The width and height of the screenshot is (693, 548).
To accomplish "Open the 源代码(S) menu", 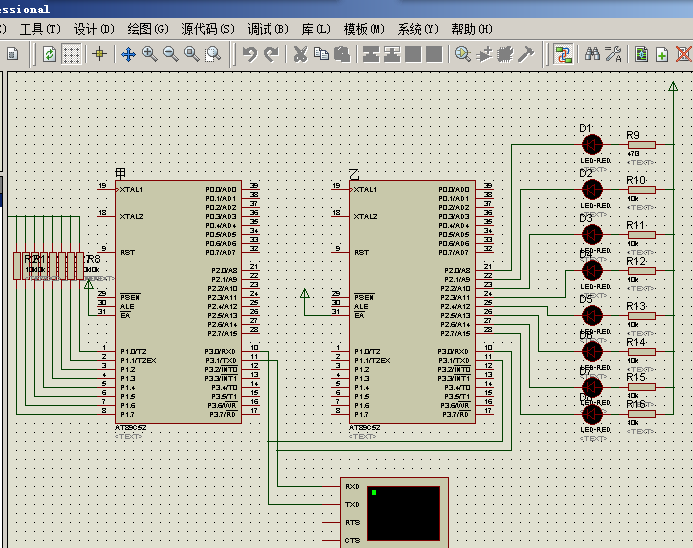I will 208,29.
